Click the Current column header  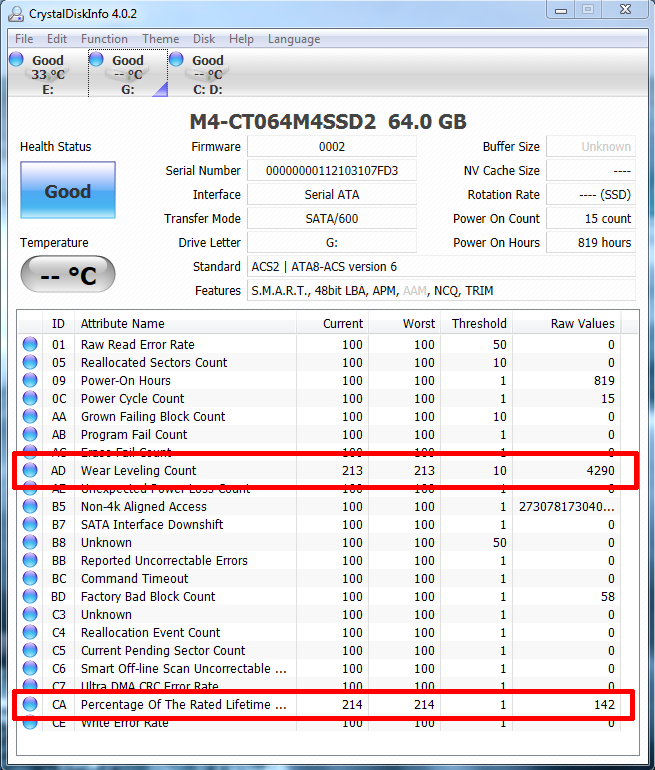pos(332,324)
